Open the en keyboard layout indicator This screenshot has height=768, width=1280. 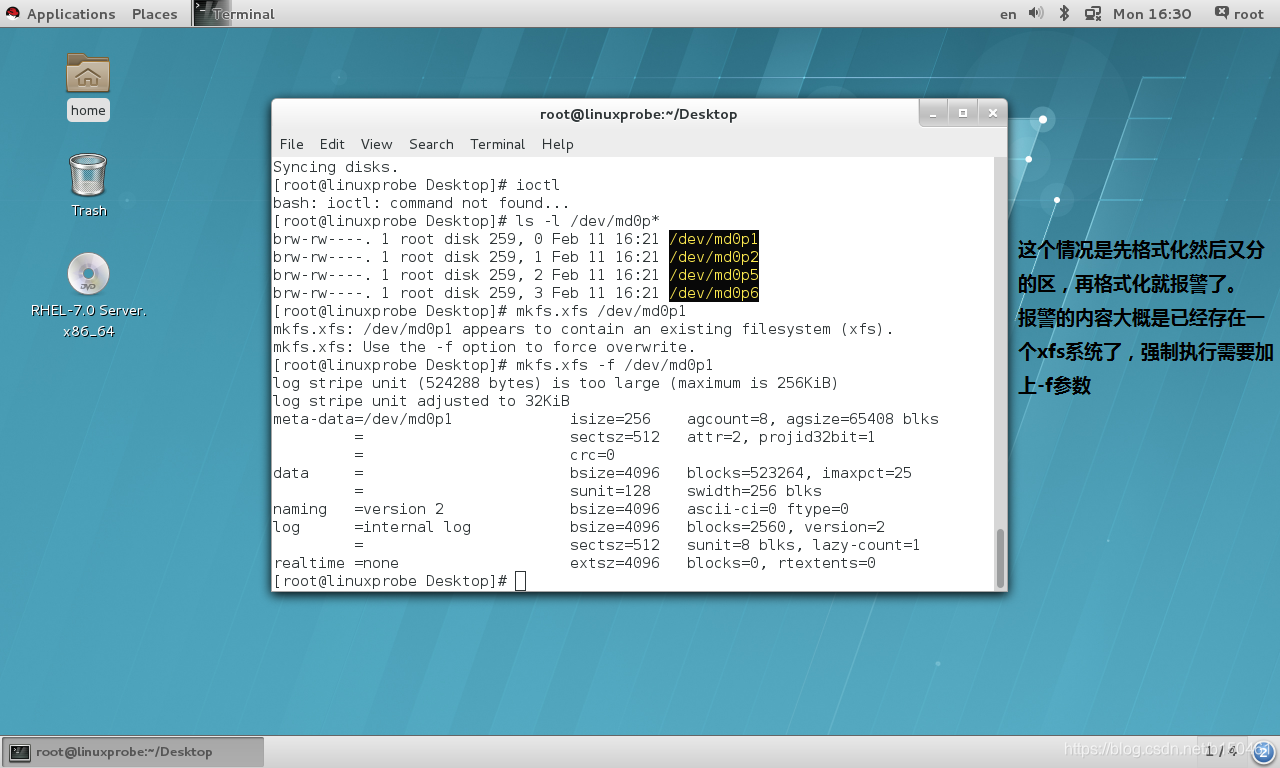[x=1008, y=14]
